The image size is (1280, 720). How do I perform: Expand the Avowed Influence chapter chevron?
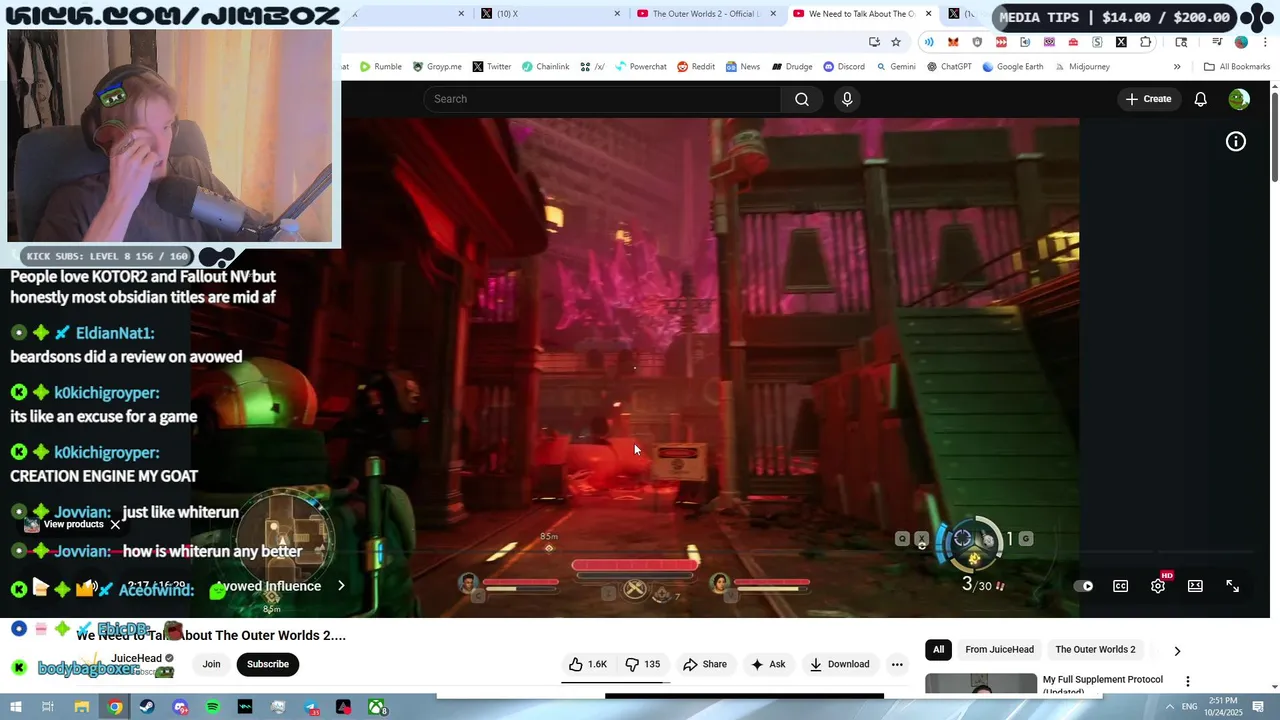341,586
